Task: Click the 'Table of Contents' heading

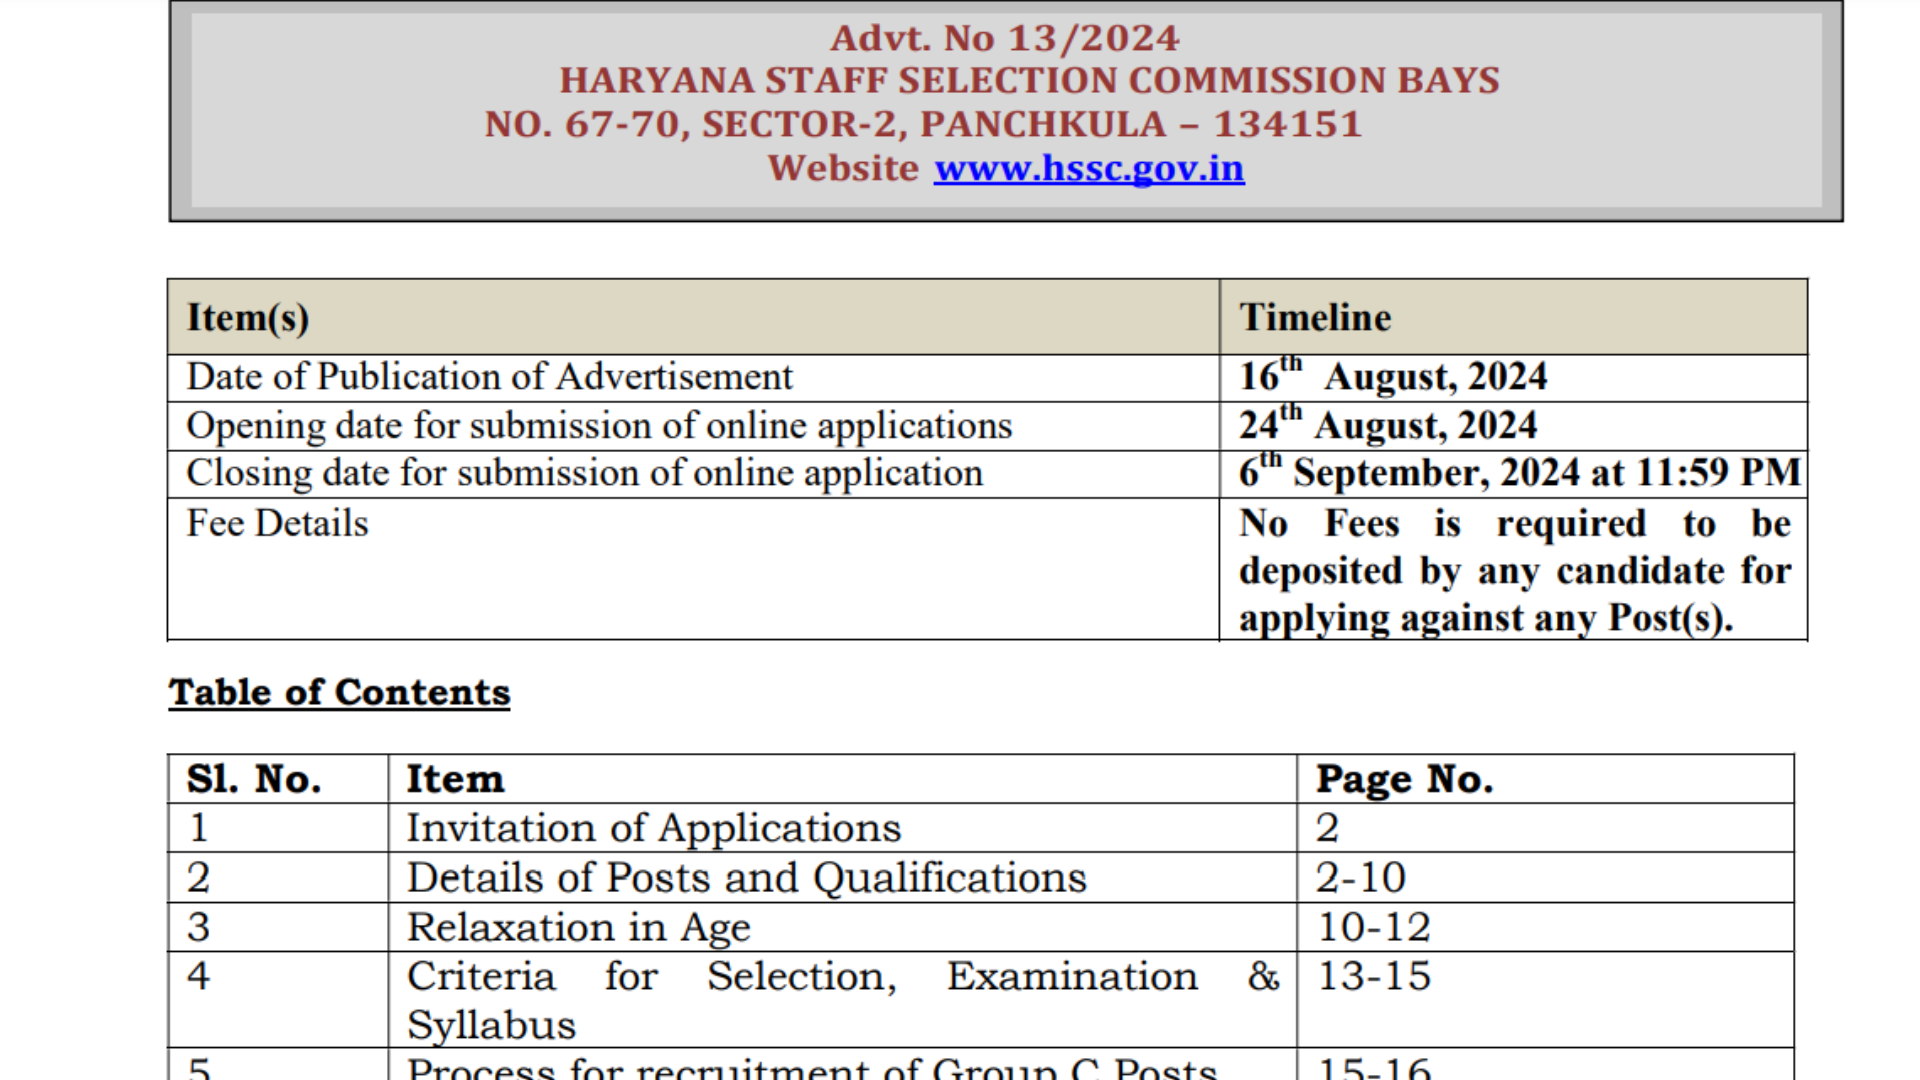Action: (x=339, y=692)
